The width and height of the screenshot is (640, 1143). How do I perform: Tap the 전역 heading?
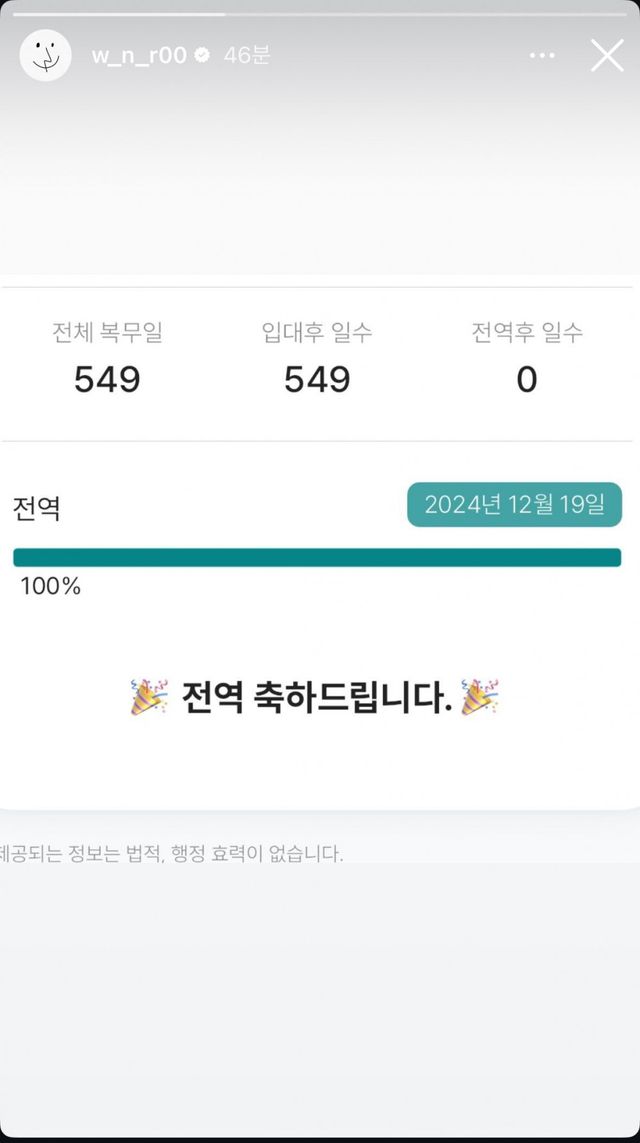37,508
